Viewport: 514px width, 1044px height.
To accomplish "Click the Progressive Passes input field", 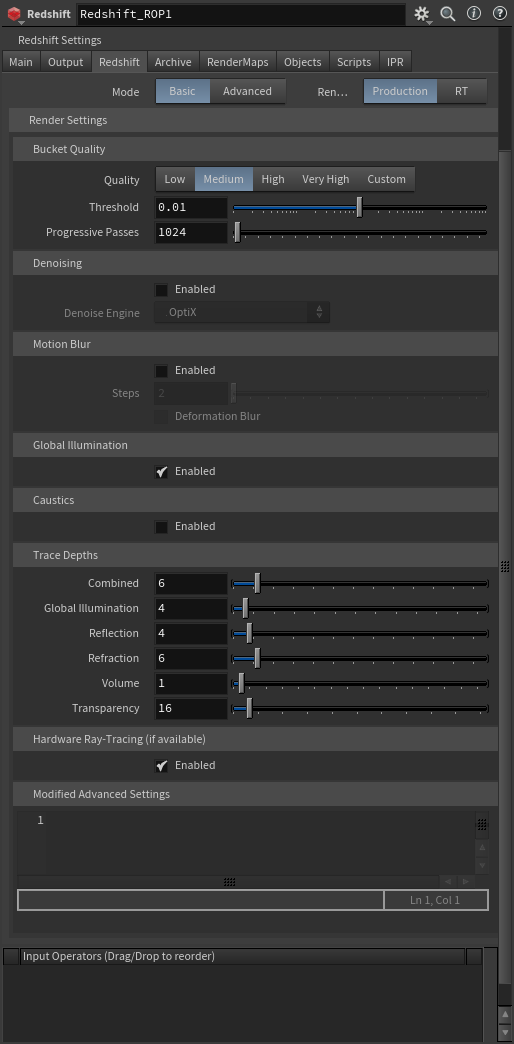I will coord(191,232).
